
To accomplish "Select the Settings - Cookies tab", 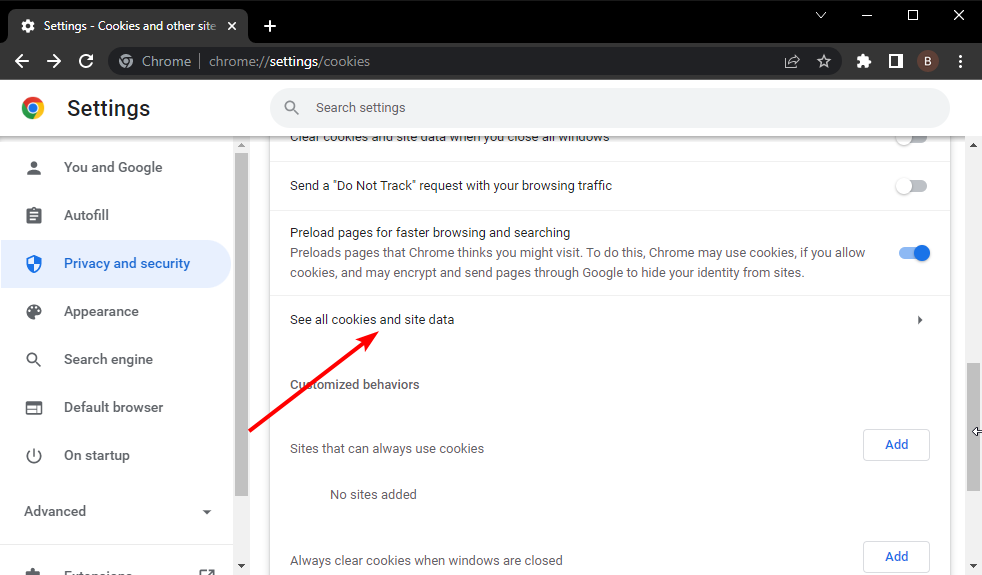I will (128, 26).
